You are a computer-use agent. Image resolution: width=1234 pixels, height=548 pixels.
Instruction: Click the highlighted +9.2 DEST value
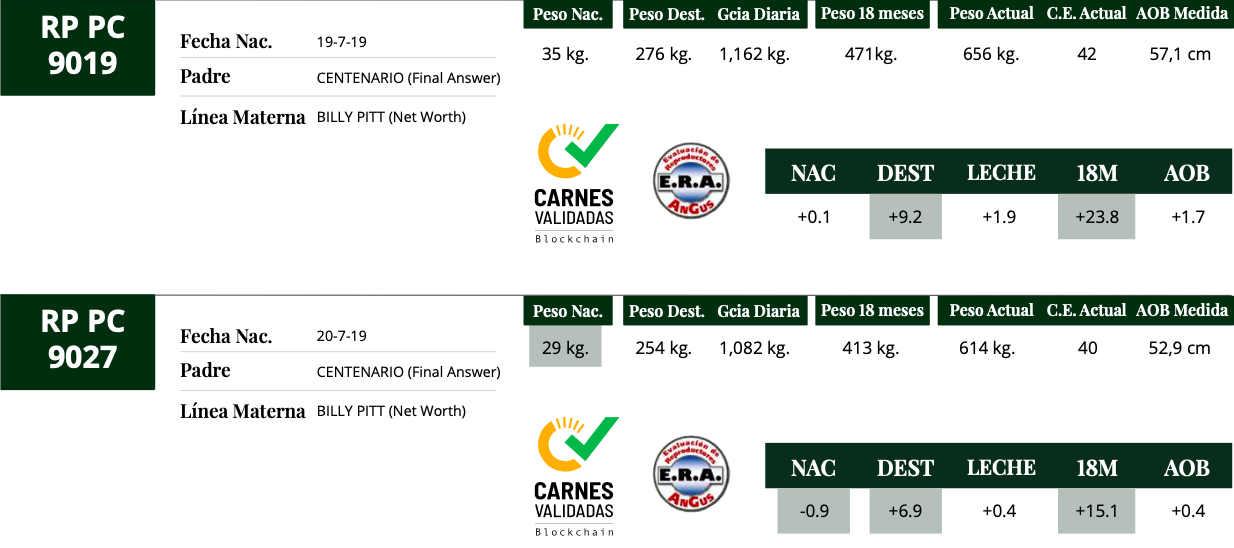coord(905,217)
